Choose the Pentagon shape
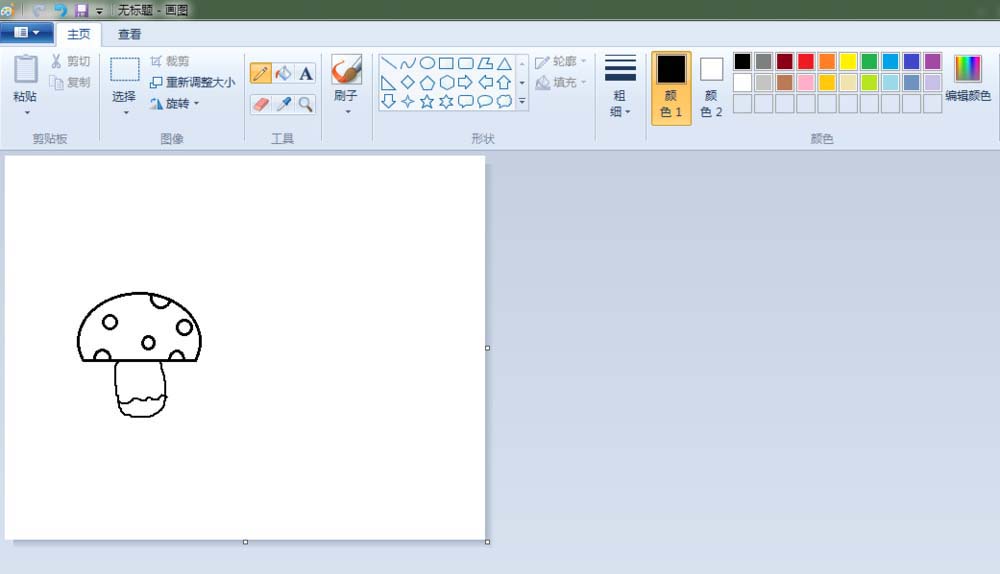The image size is (1000, 574). click(x=427, y=82)
